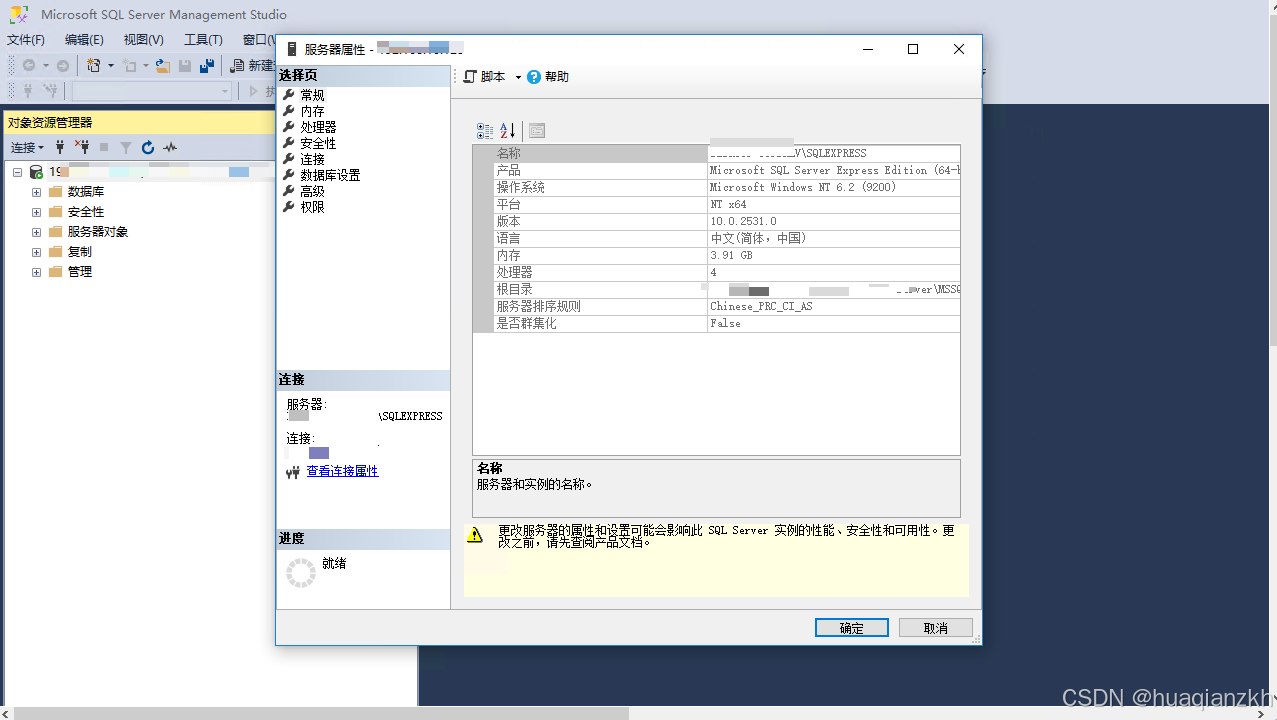
Task: Open the 连接 dropdown in Object Explorer
Action: 27,148
